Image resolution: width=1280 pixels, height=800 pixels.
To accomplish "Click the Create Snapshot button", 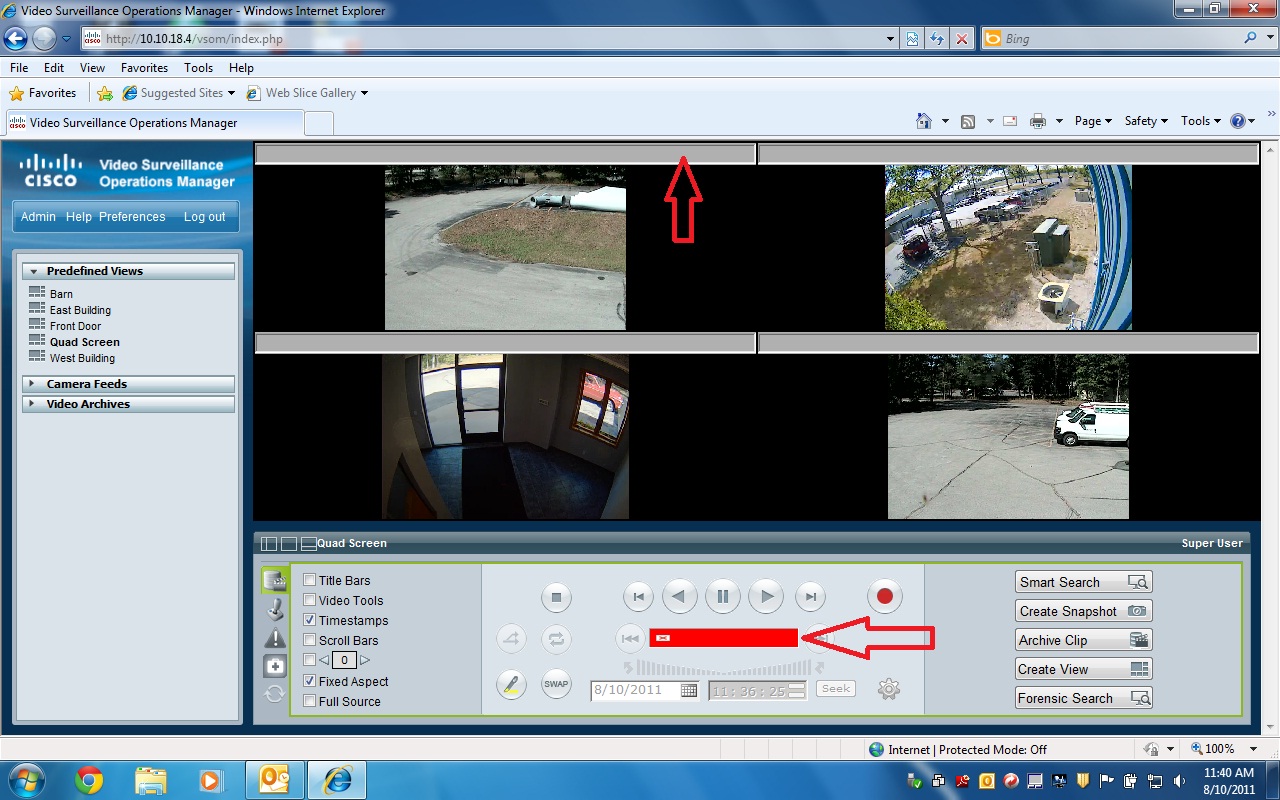I will [x=1084, y=611].
